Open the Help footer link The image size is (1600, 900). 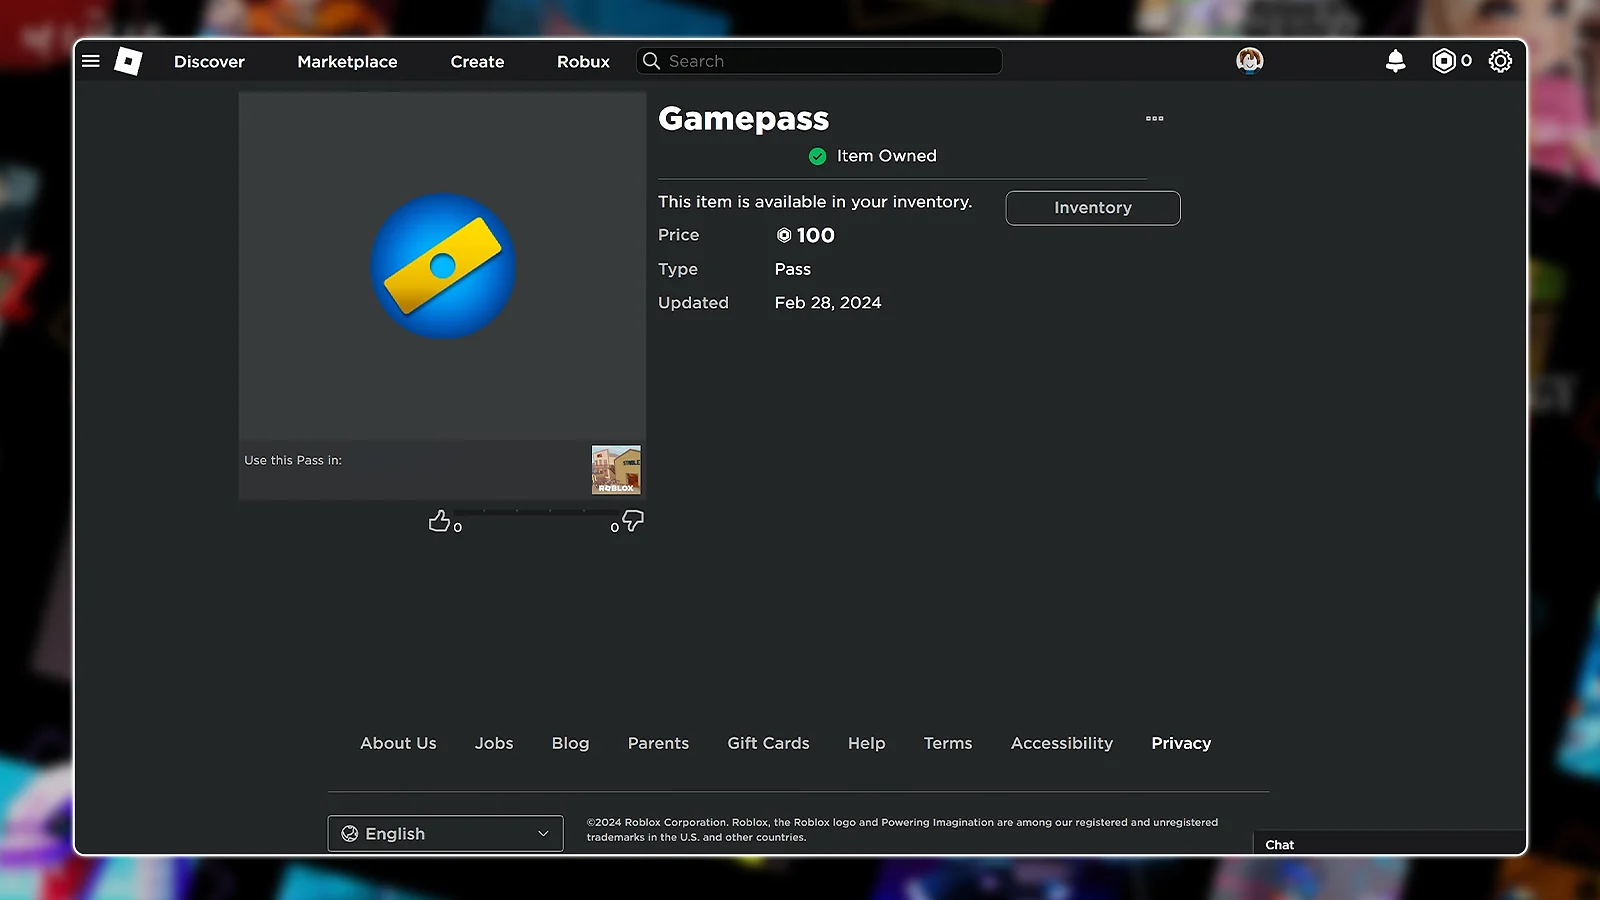click(866, 743)
